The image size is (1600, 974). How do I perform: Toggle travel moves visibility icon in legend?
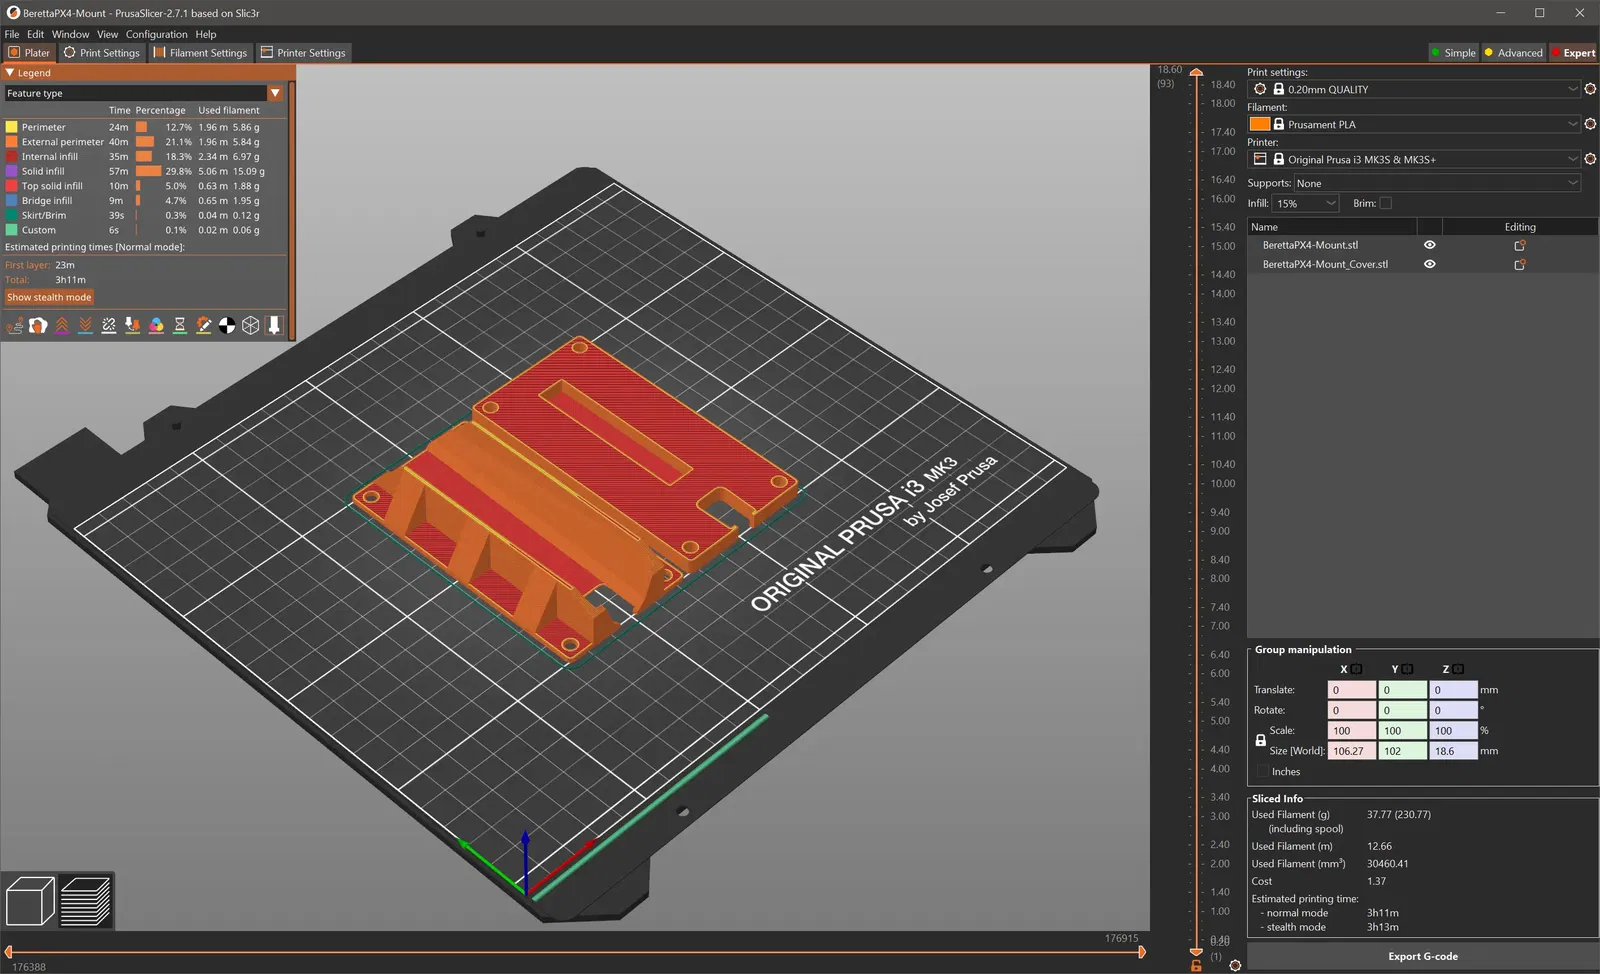(15, 325)
